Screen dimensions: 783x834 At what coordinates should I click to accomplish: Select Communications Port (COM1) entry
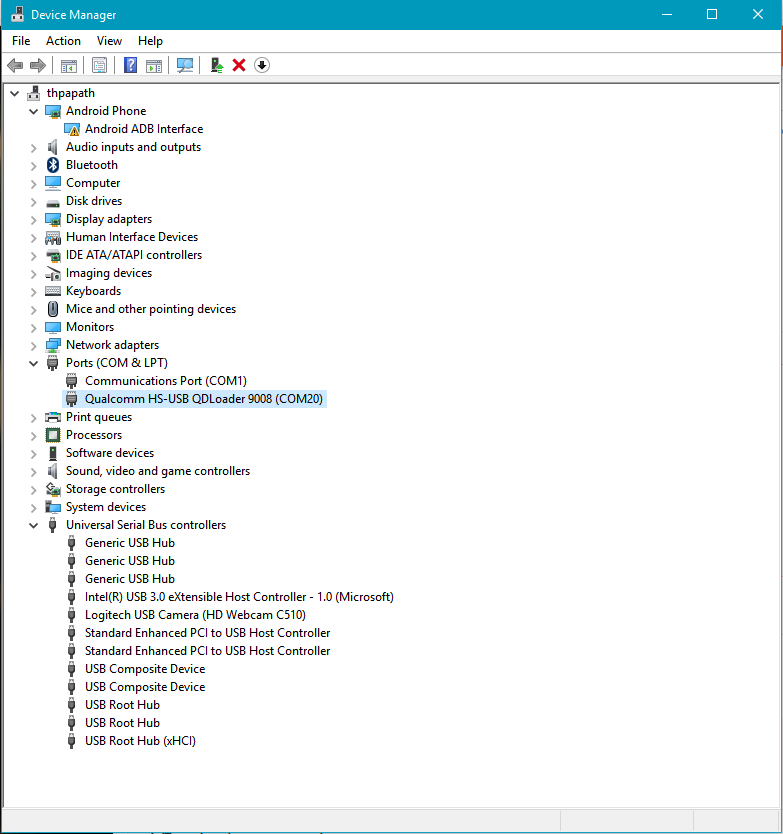coord(165,381)
